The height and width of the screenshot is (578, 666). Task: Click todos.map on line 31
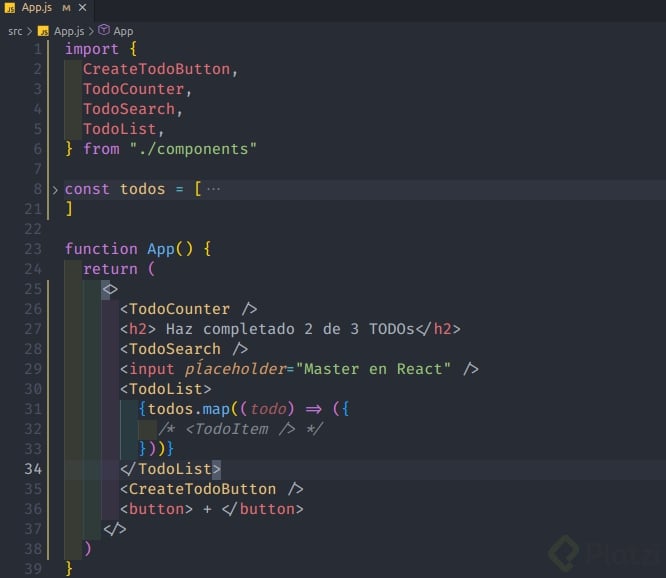tap(189, 409)
